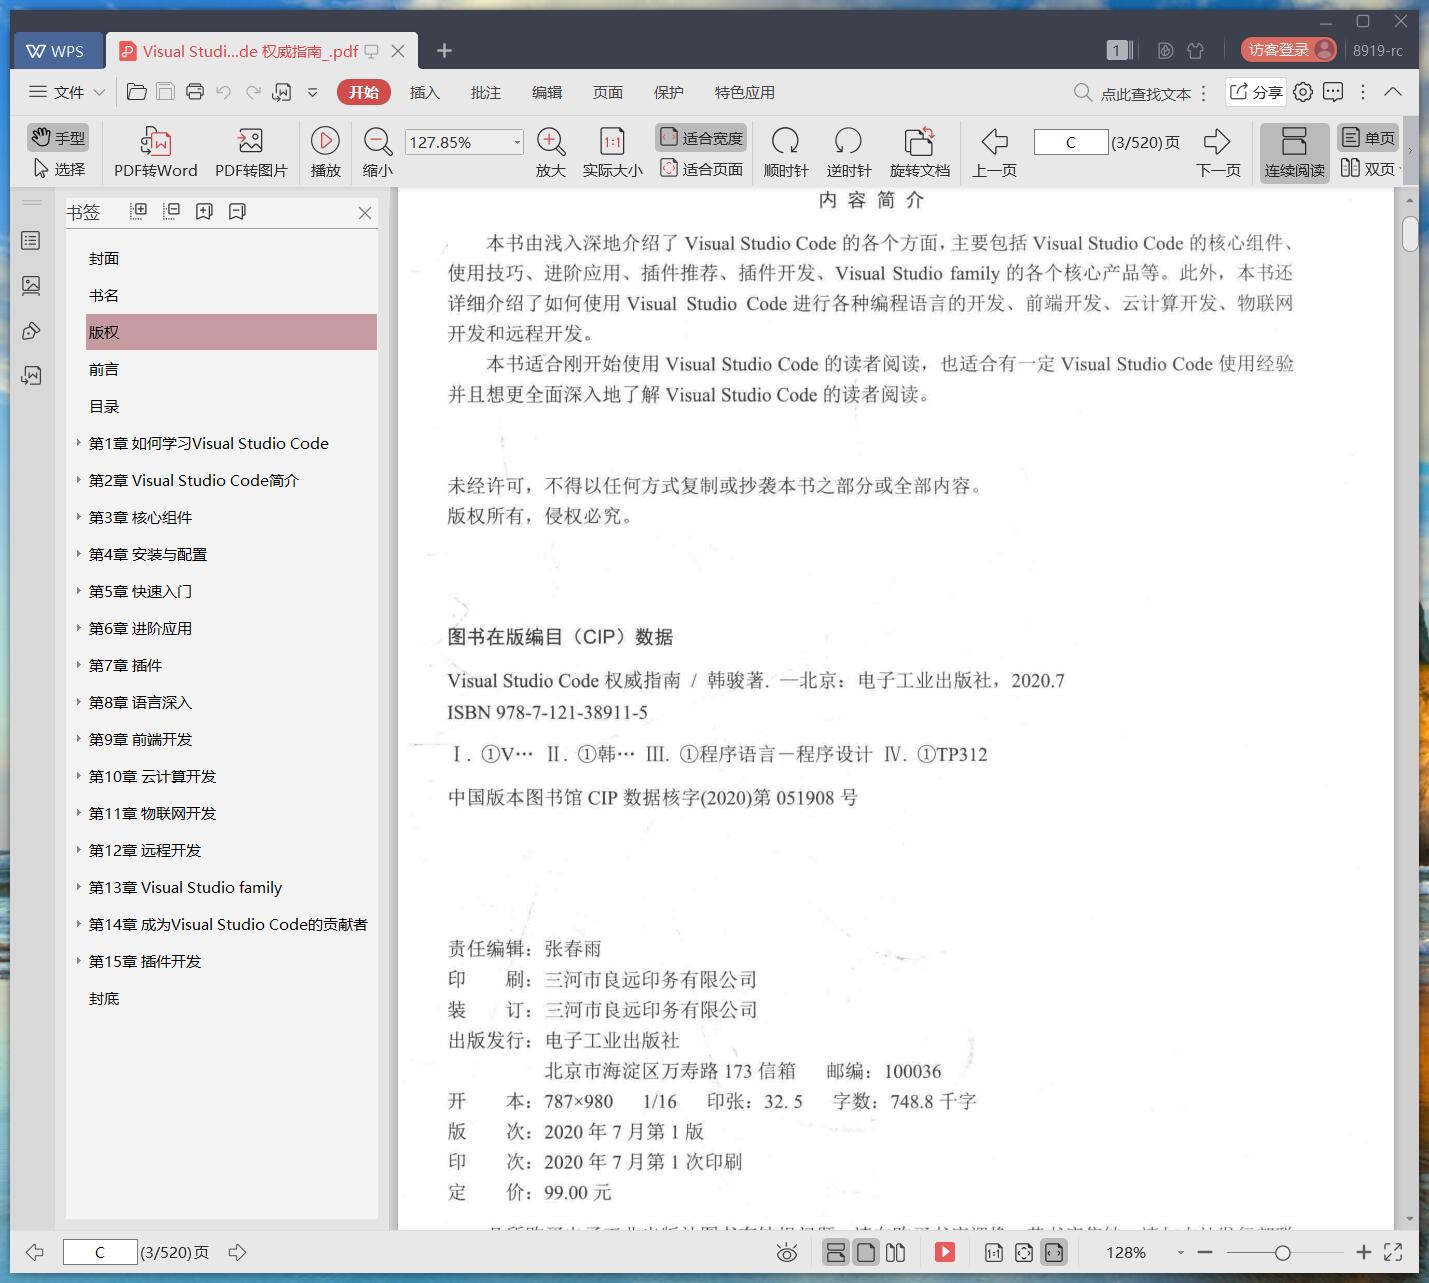Open status bar 128% zoom dropdown arrow

pyautogui.click(x=1180, y=1252)
